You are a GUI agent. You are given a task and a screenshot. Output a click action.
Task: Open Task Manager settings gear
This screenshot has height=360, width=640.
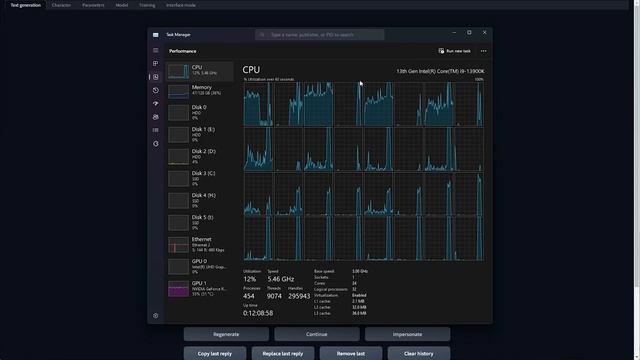point(156,316)
